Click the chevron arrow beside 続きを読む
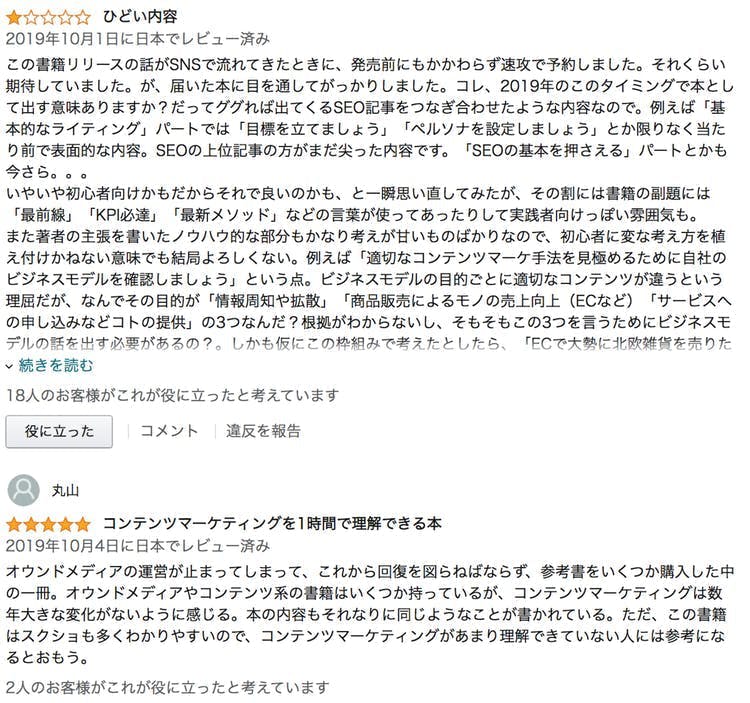 (10, 366)
